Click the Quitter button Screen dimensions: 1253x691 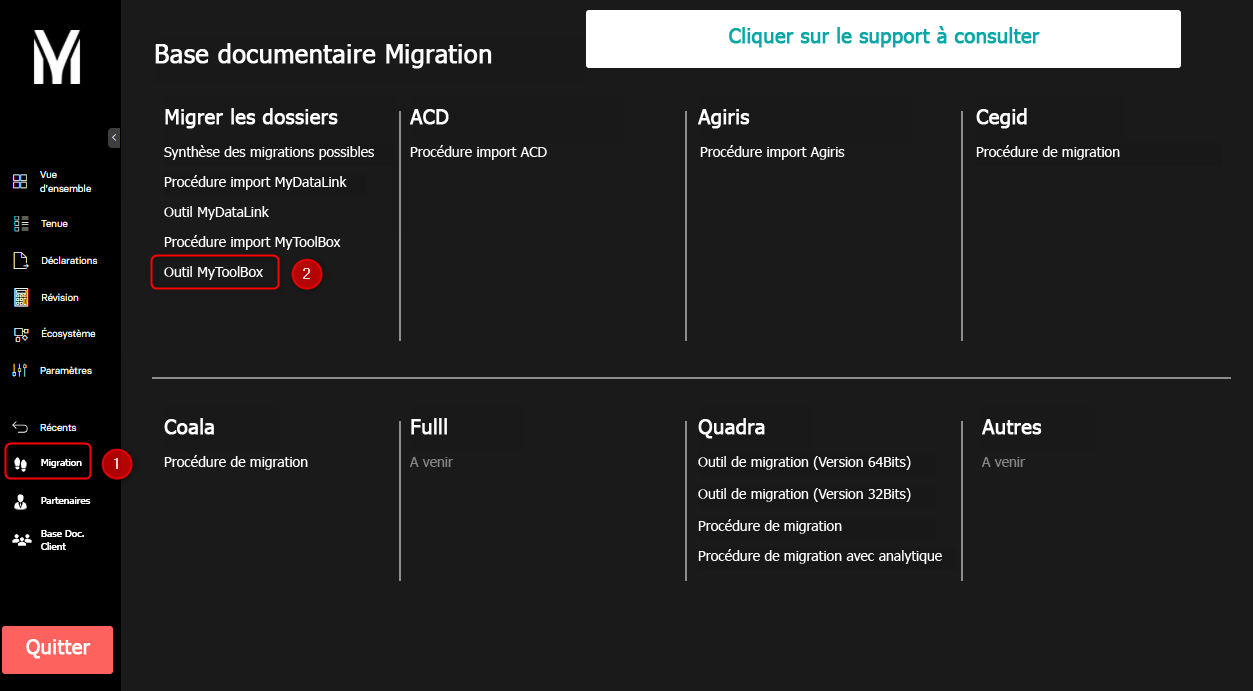58,649
